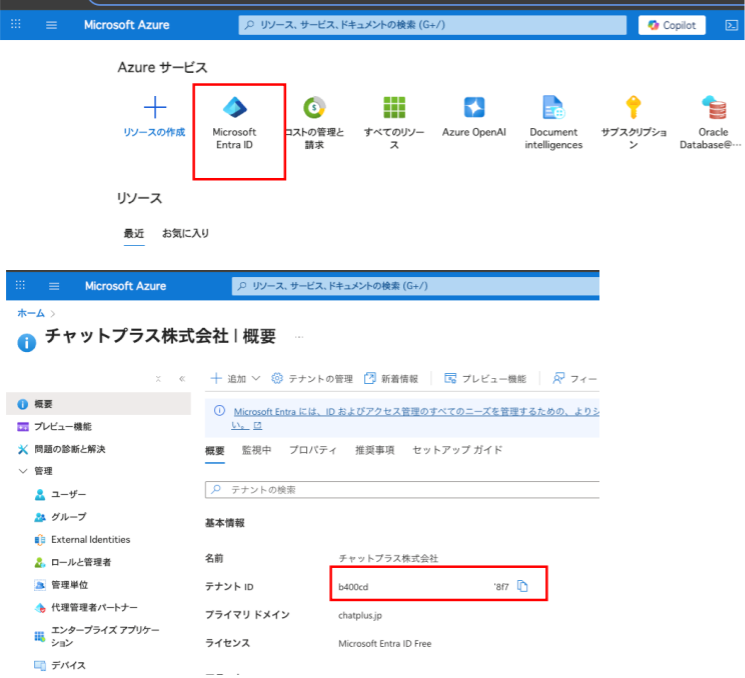Click the primary domain chatplus.jp
Screen dimensions: 745x678
(x=360, y=616)
